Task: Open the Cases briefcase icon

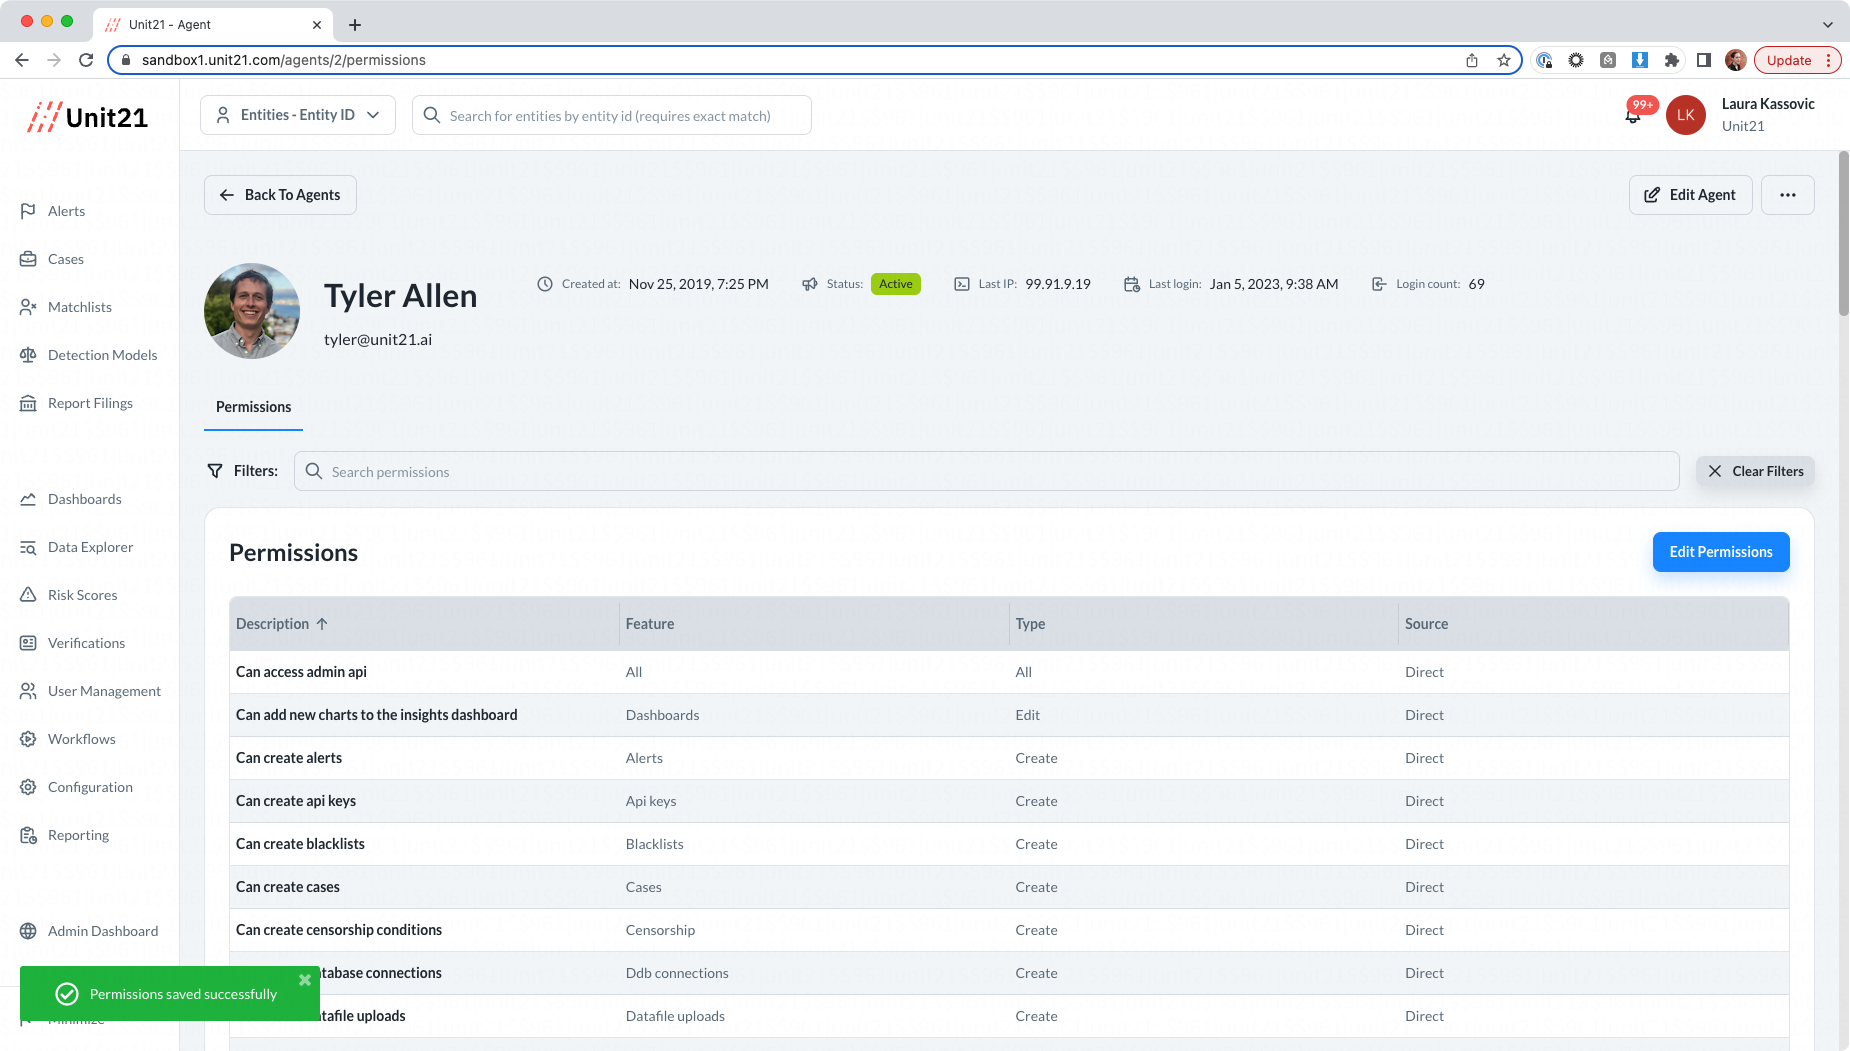Action: click(x=28, y=259)
